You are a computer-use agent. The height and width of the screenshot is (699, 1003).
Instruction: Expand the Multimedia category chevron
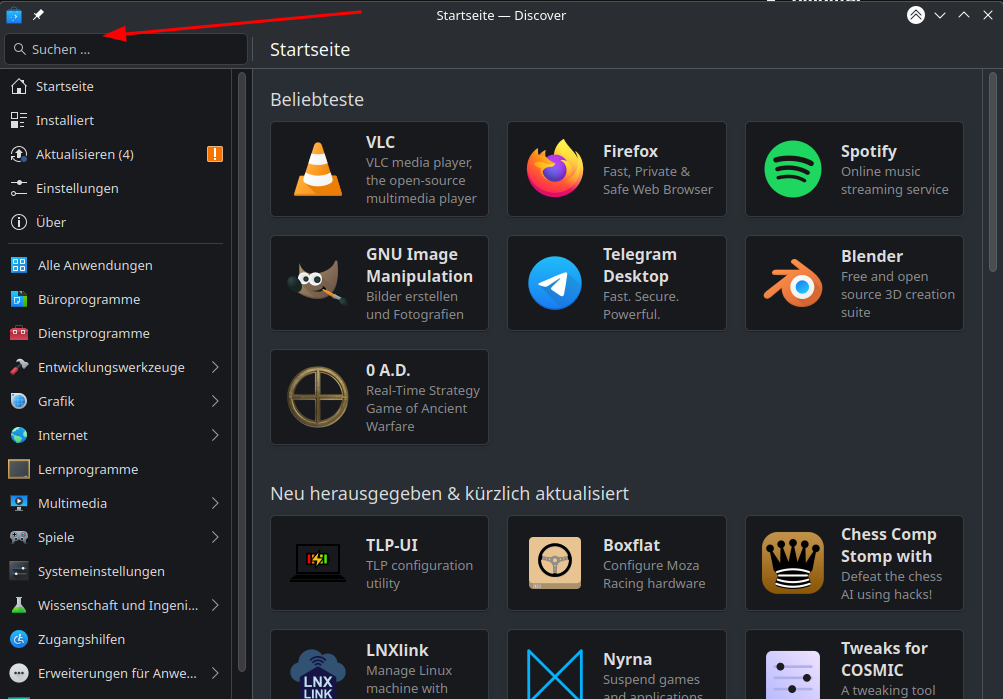[215, 503]
